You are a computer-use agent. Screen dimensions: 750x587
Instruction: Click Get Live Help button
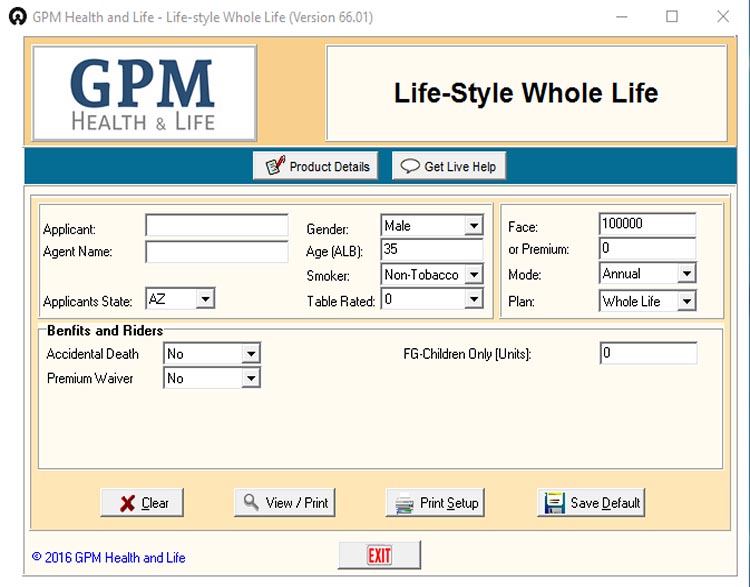[449, 166]
